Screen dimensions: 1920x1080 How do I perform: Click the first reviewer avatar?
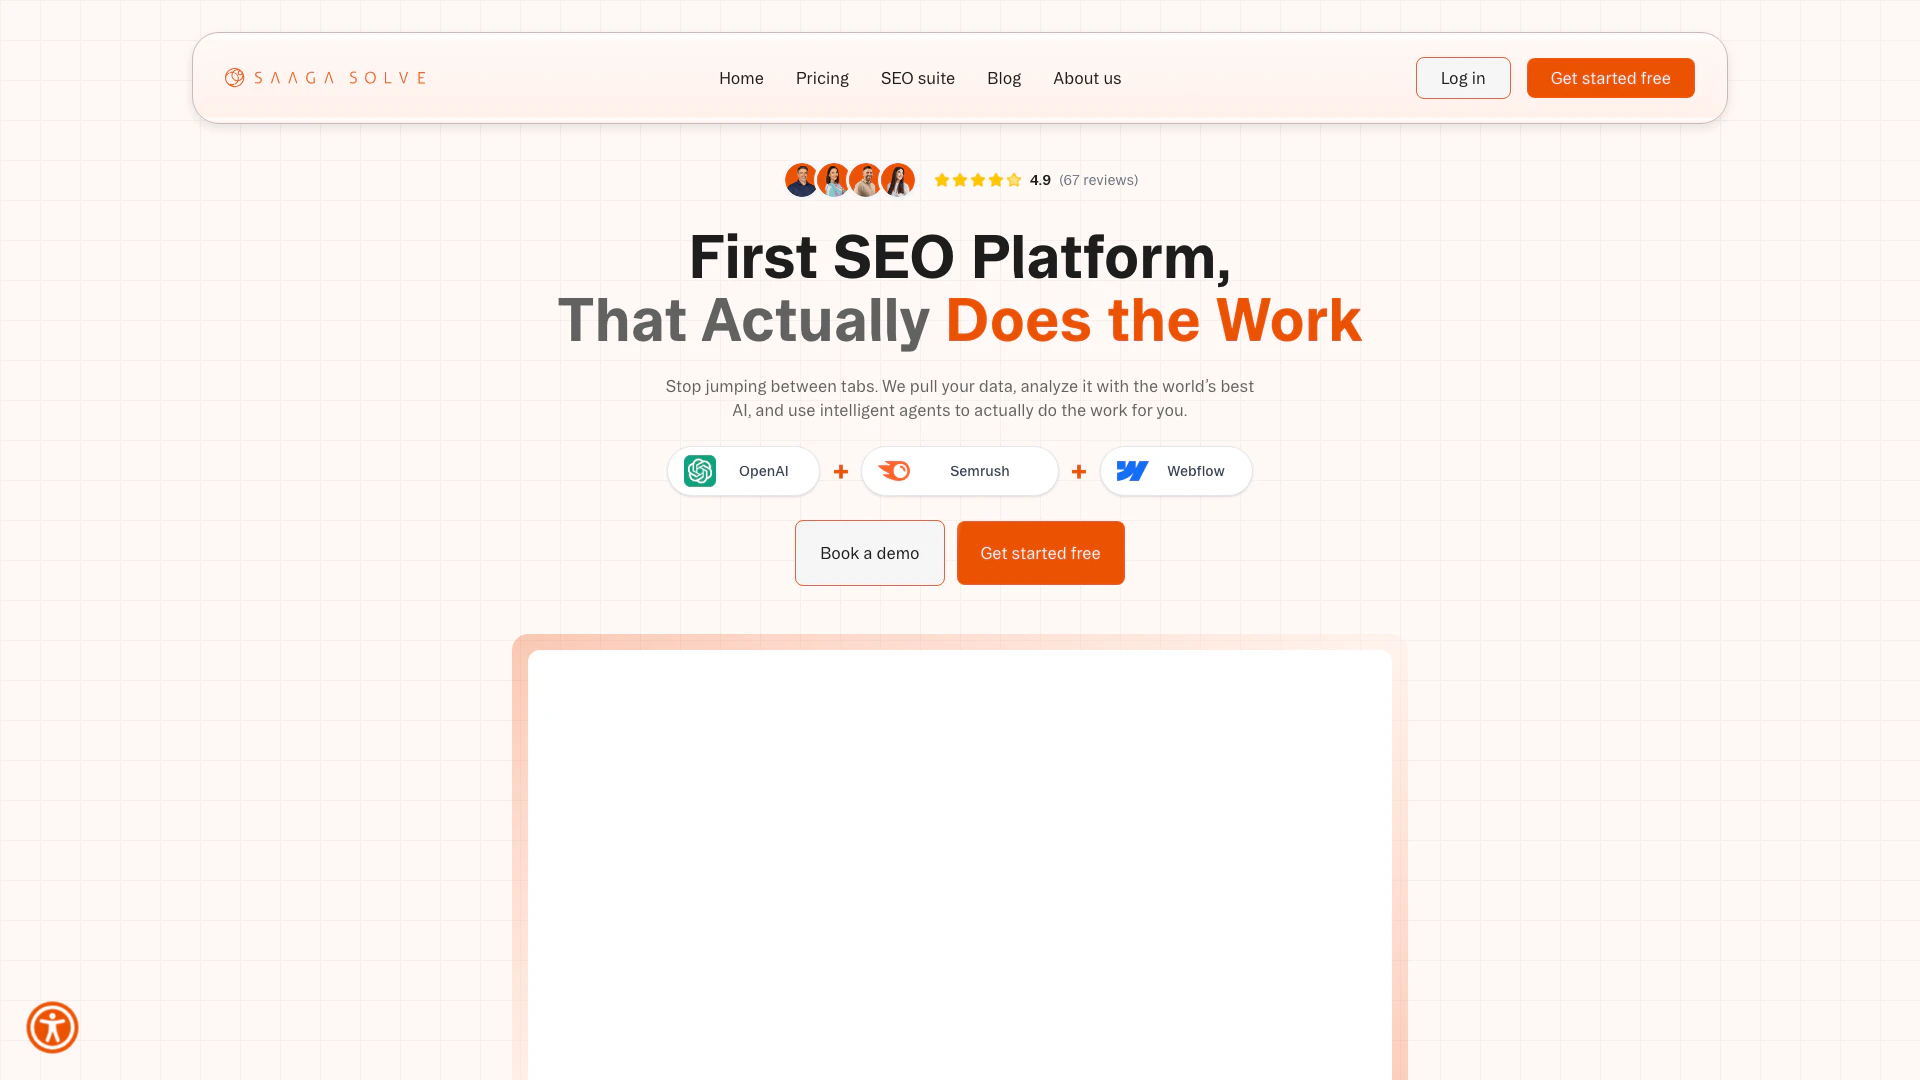click(x=801, y=180)
